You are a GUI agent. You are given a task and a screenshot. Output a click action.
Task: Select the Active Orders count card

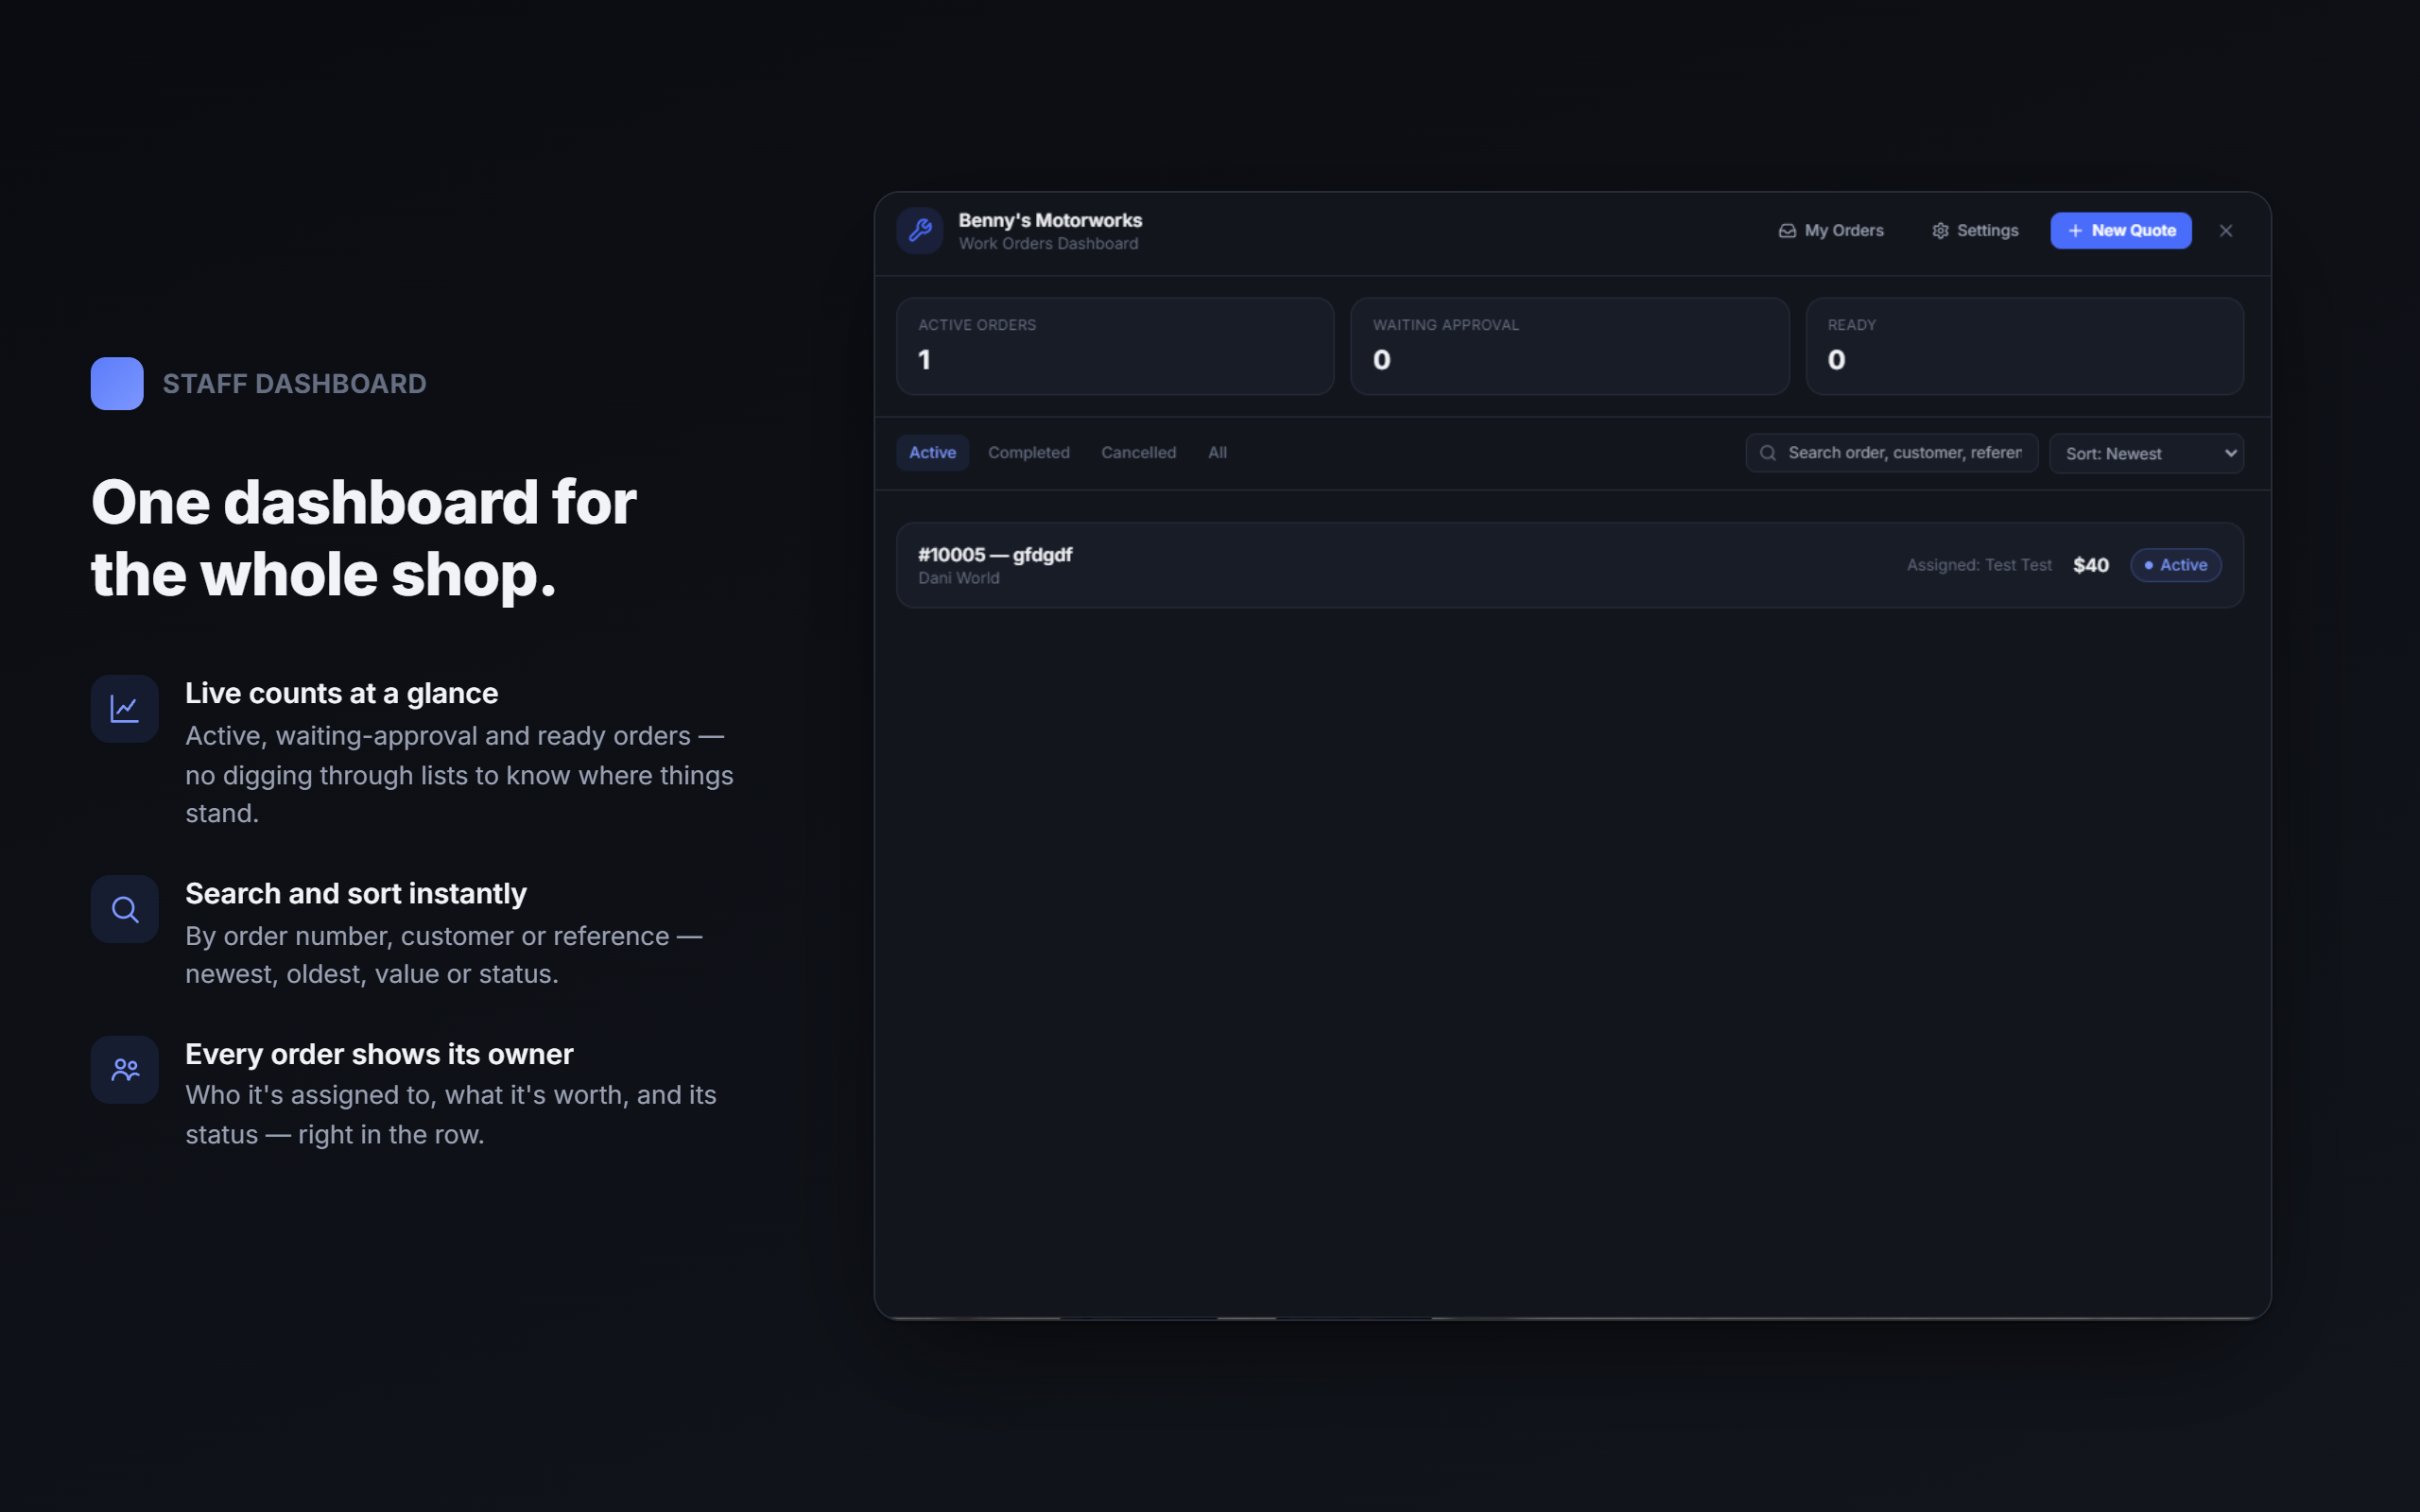coord(1115,346)
